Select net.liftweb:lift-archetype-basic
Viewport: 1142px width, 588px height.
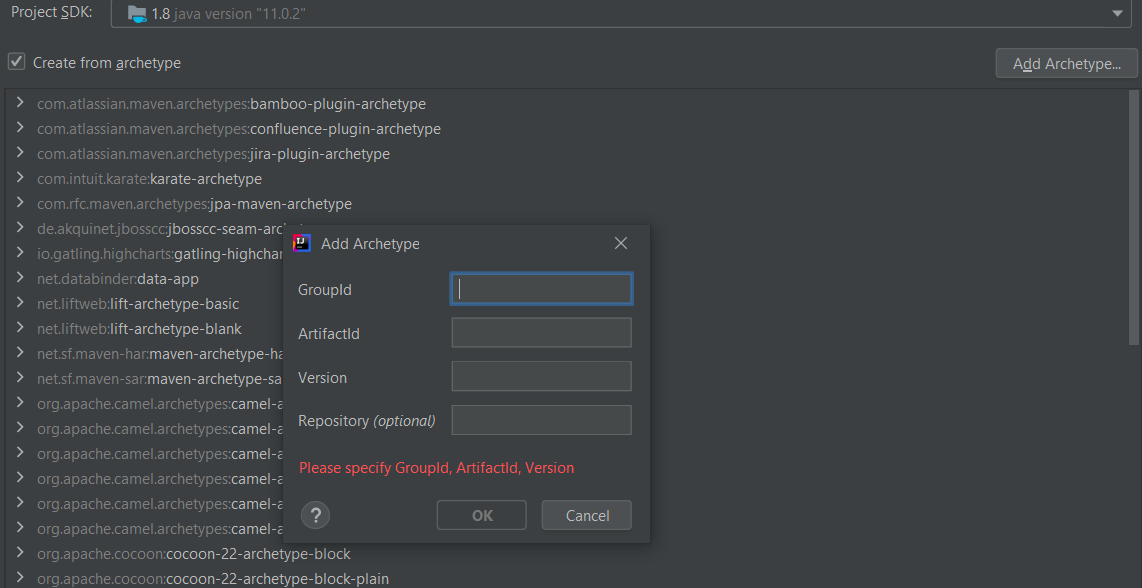(x=138, y=304)
